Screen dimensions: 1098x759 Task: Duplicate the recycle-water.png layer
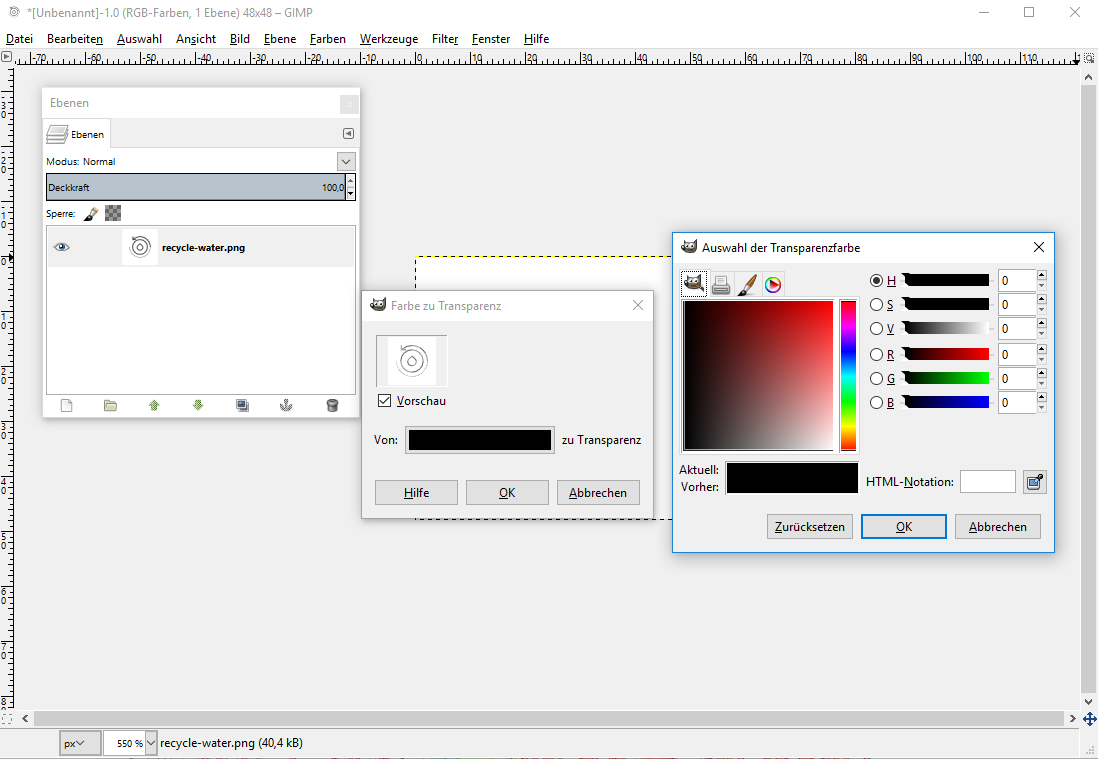(242, 405)
